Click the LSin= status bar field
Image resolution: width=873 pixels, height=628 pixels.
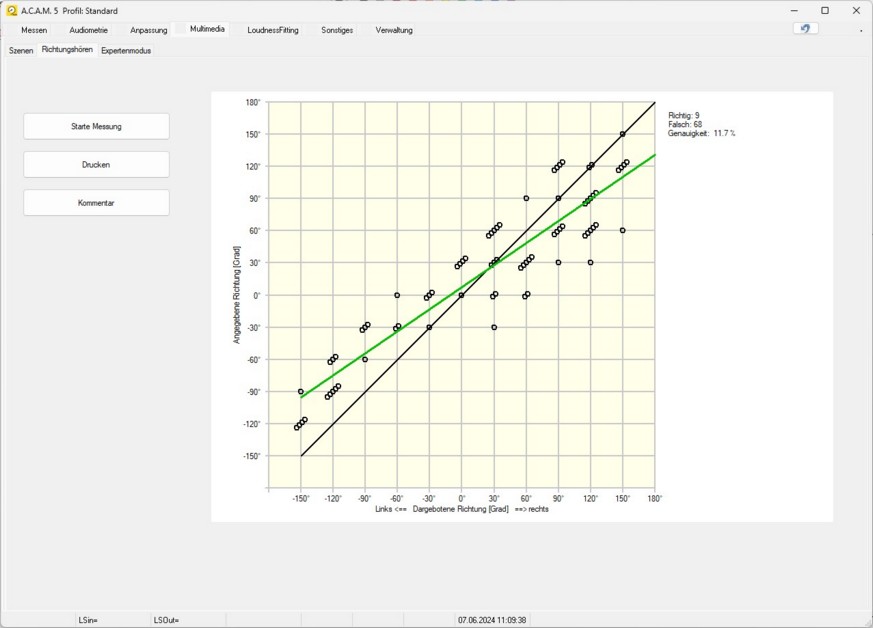click(x=88, y=620)
